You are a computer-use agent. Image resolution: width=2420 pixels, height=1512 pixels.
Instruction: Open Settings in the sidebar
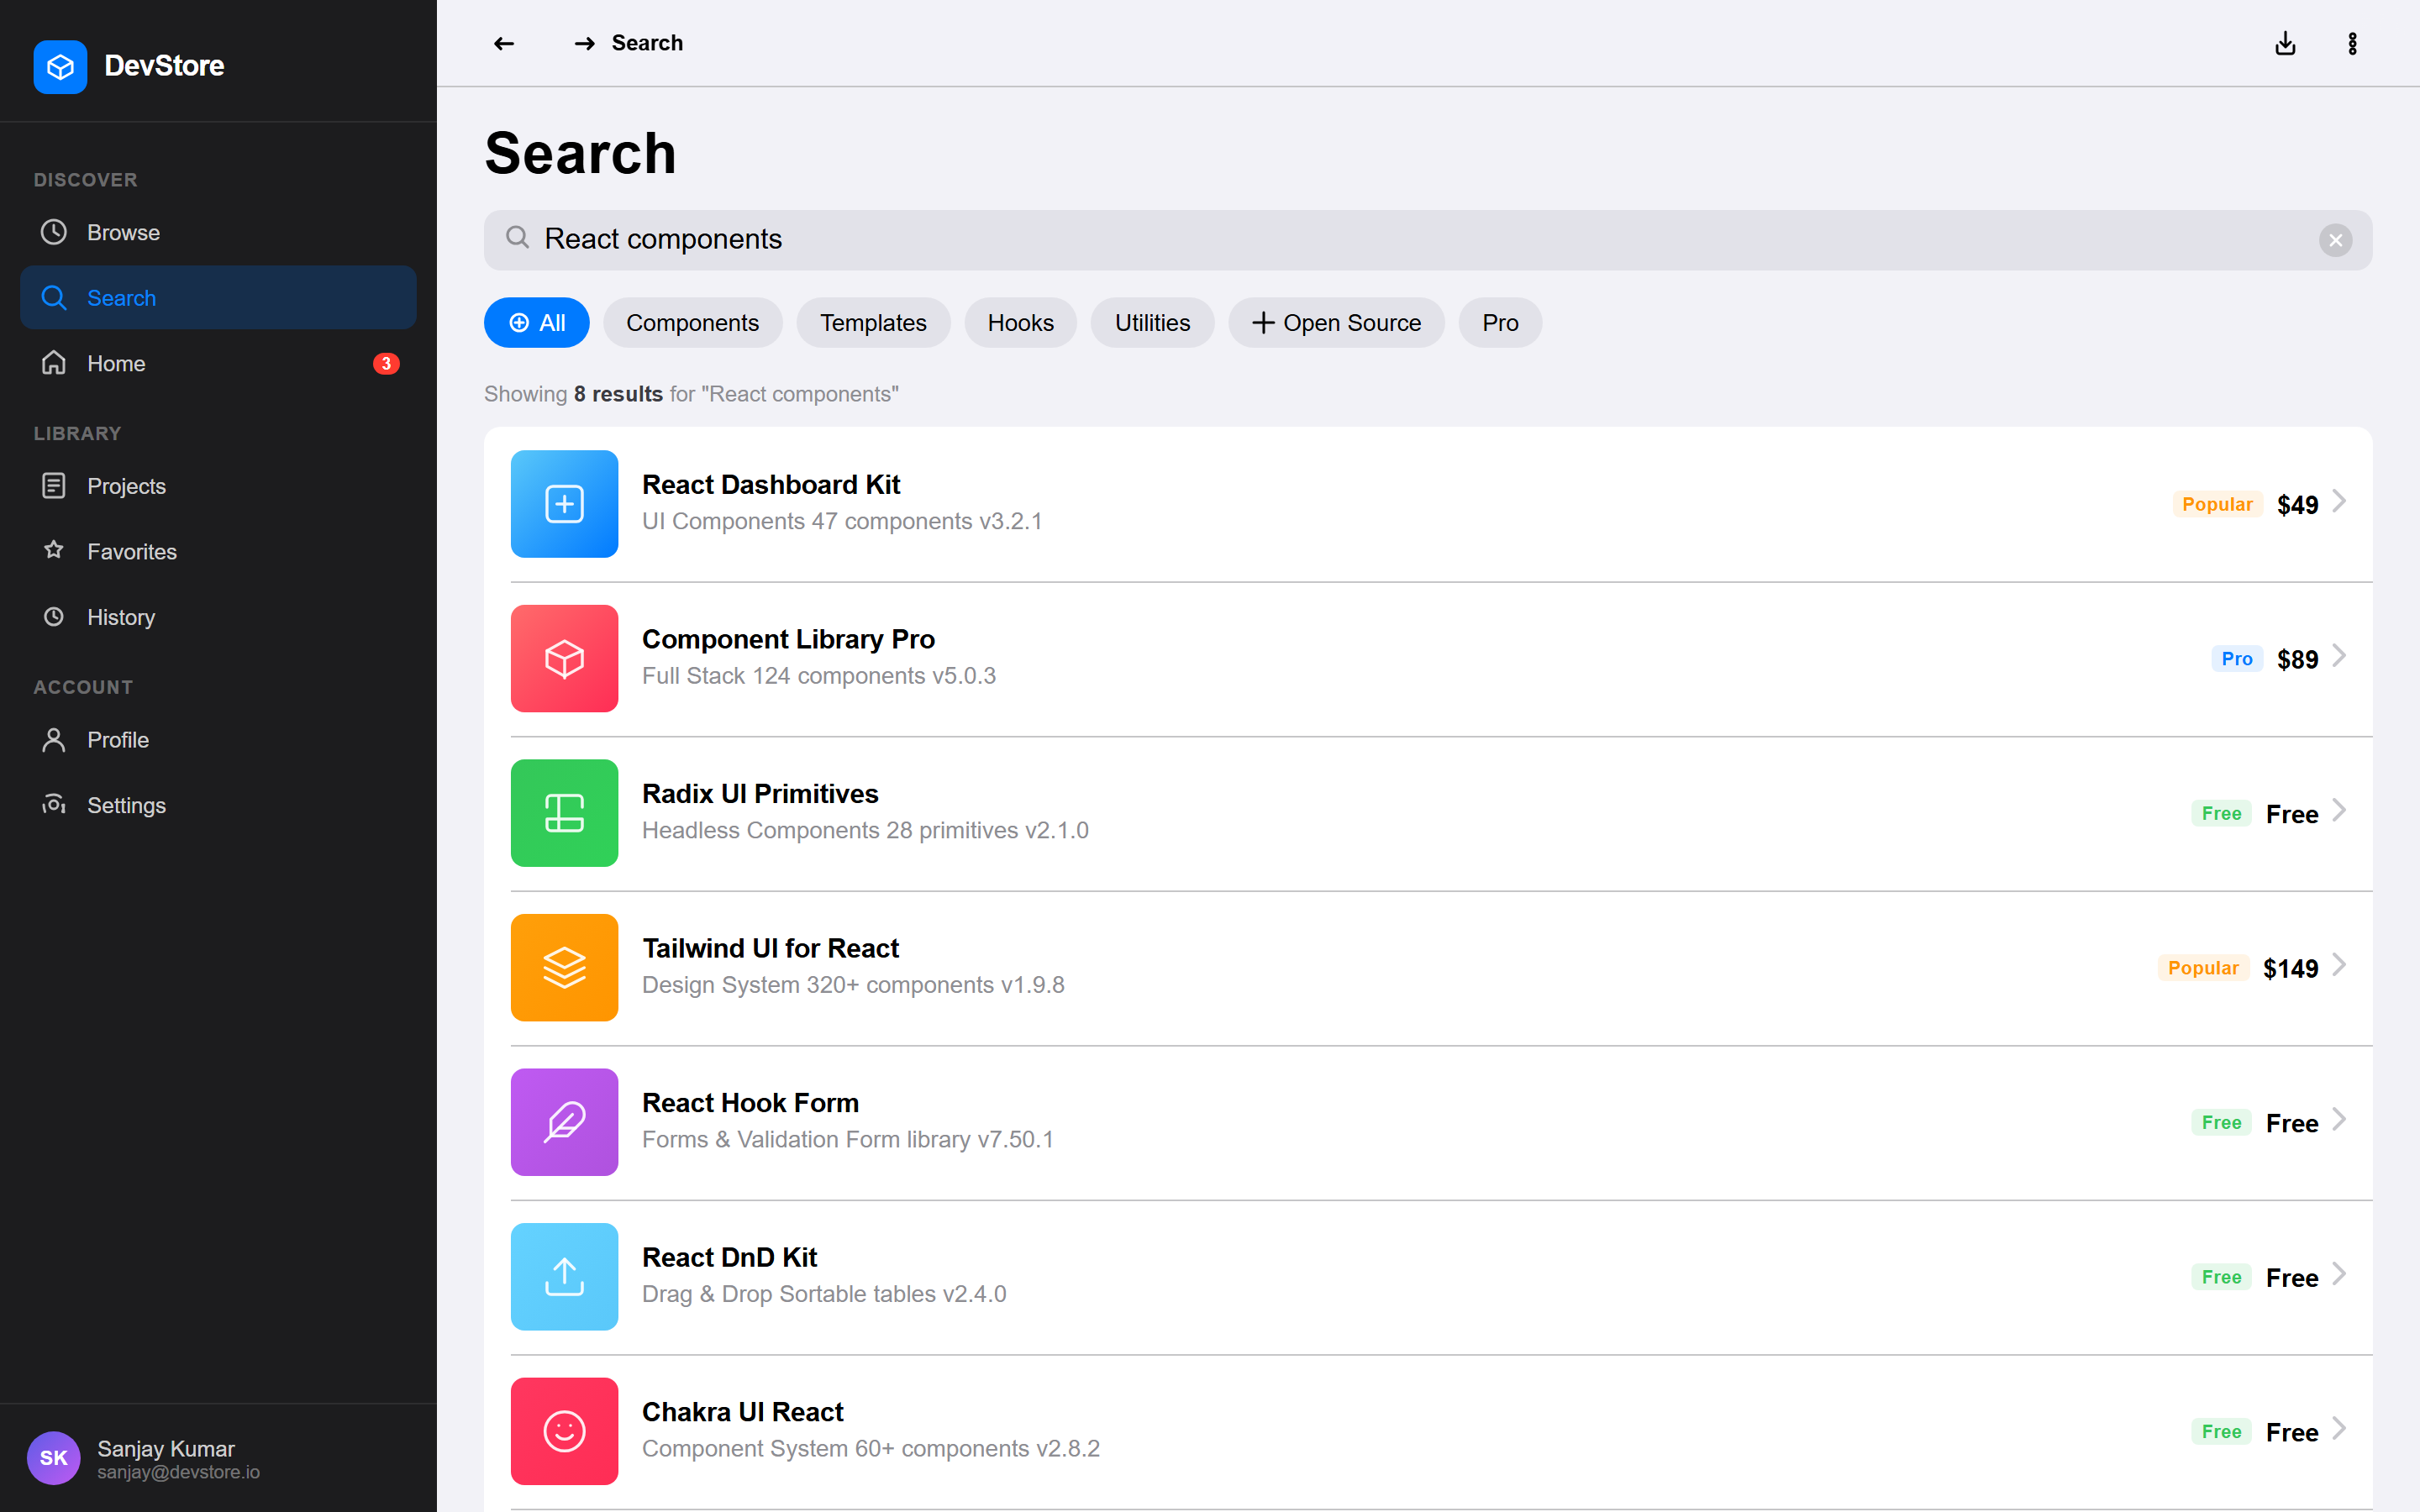[218, 805]
